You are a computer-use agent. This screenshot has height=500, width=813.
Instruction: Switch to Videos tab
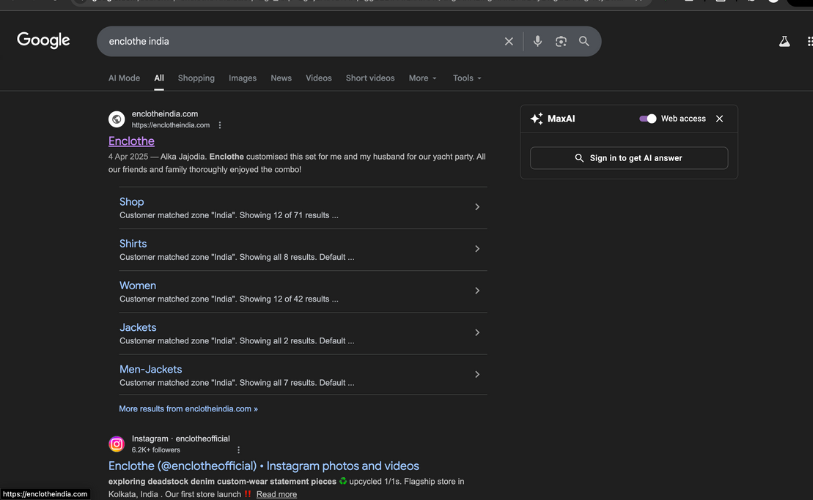tap(318, 78)
